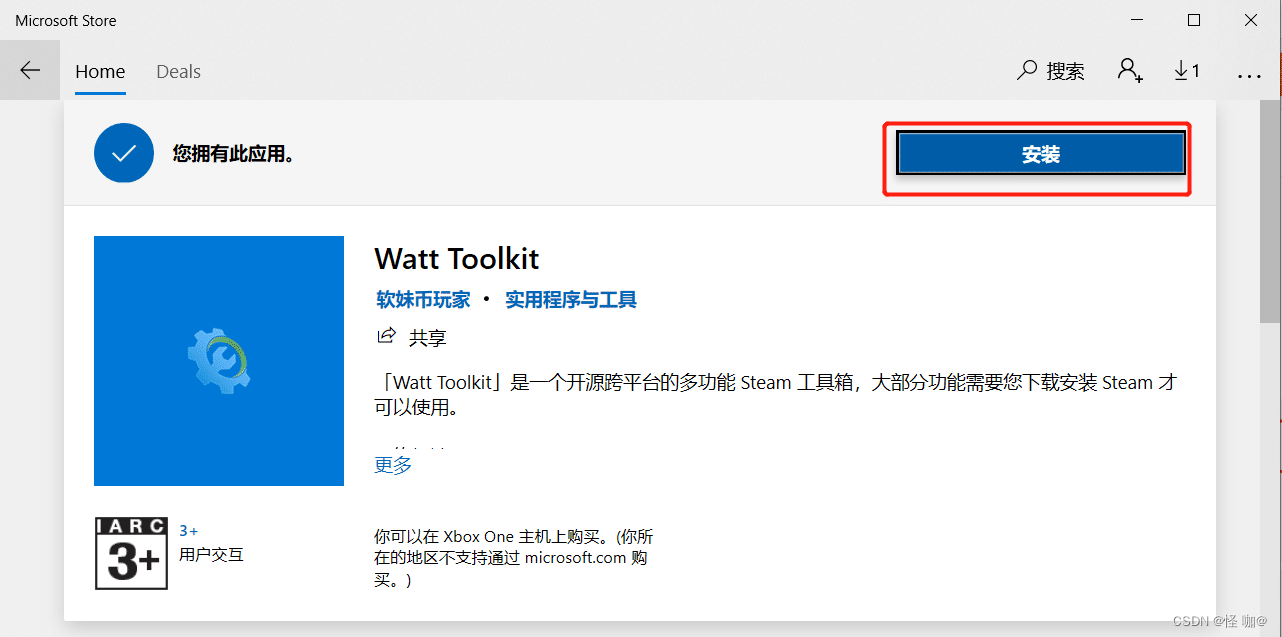Click the Xbox One purchase notice text
Viewport: 1282px width, 637px height.
(x=514, y=558)
